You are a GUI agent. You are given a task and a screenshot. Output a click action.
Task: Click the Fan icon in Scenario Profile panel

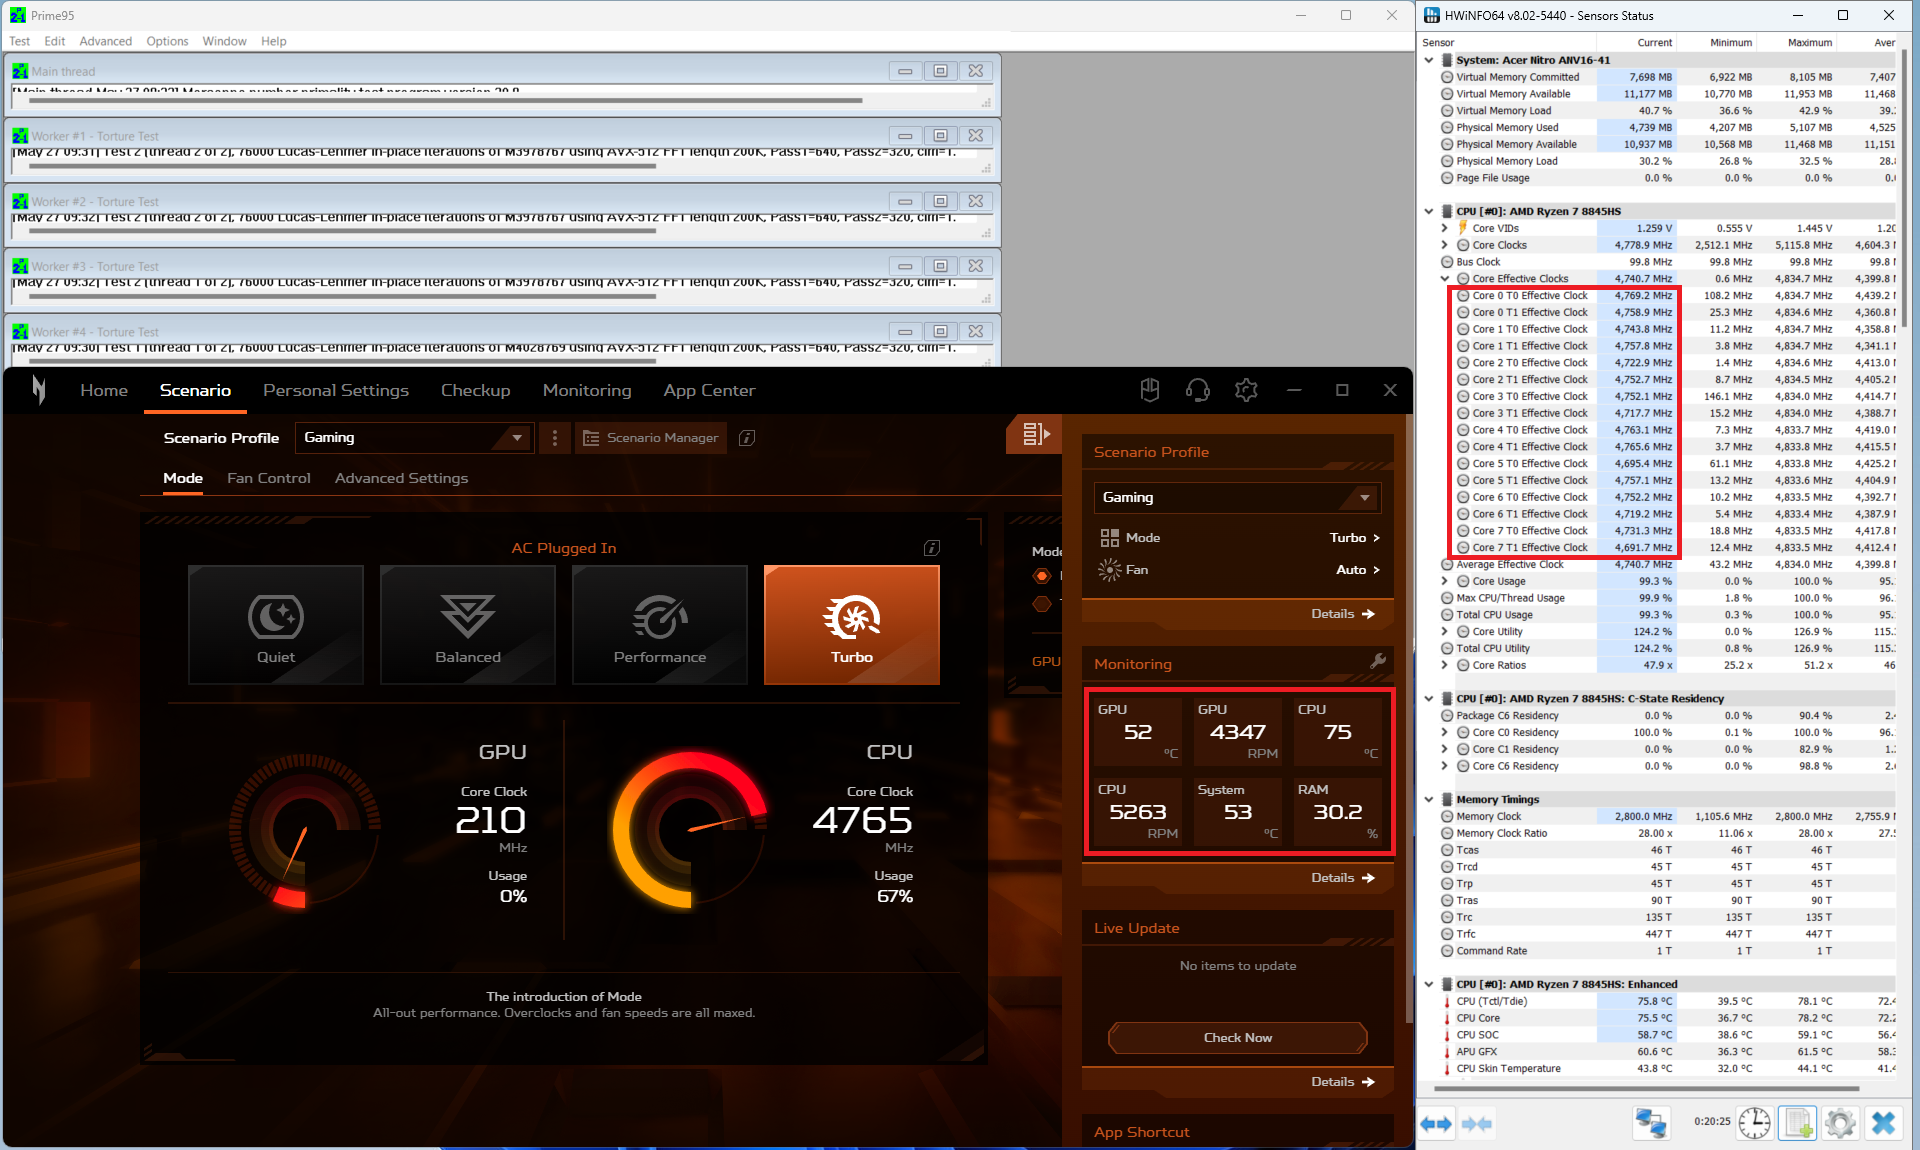pyautogui.click(x=1110, y=570)
